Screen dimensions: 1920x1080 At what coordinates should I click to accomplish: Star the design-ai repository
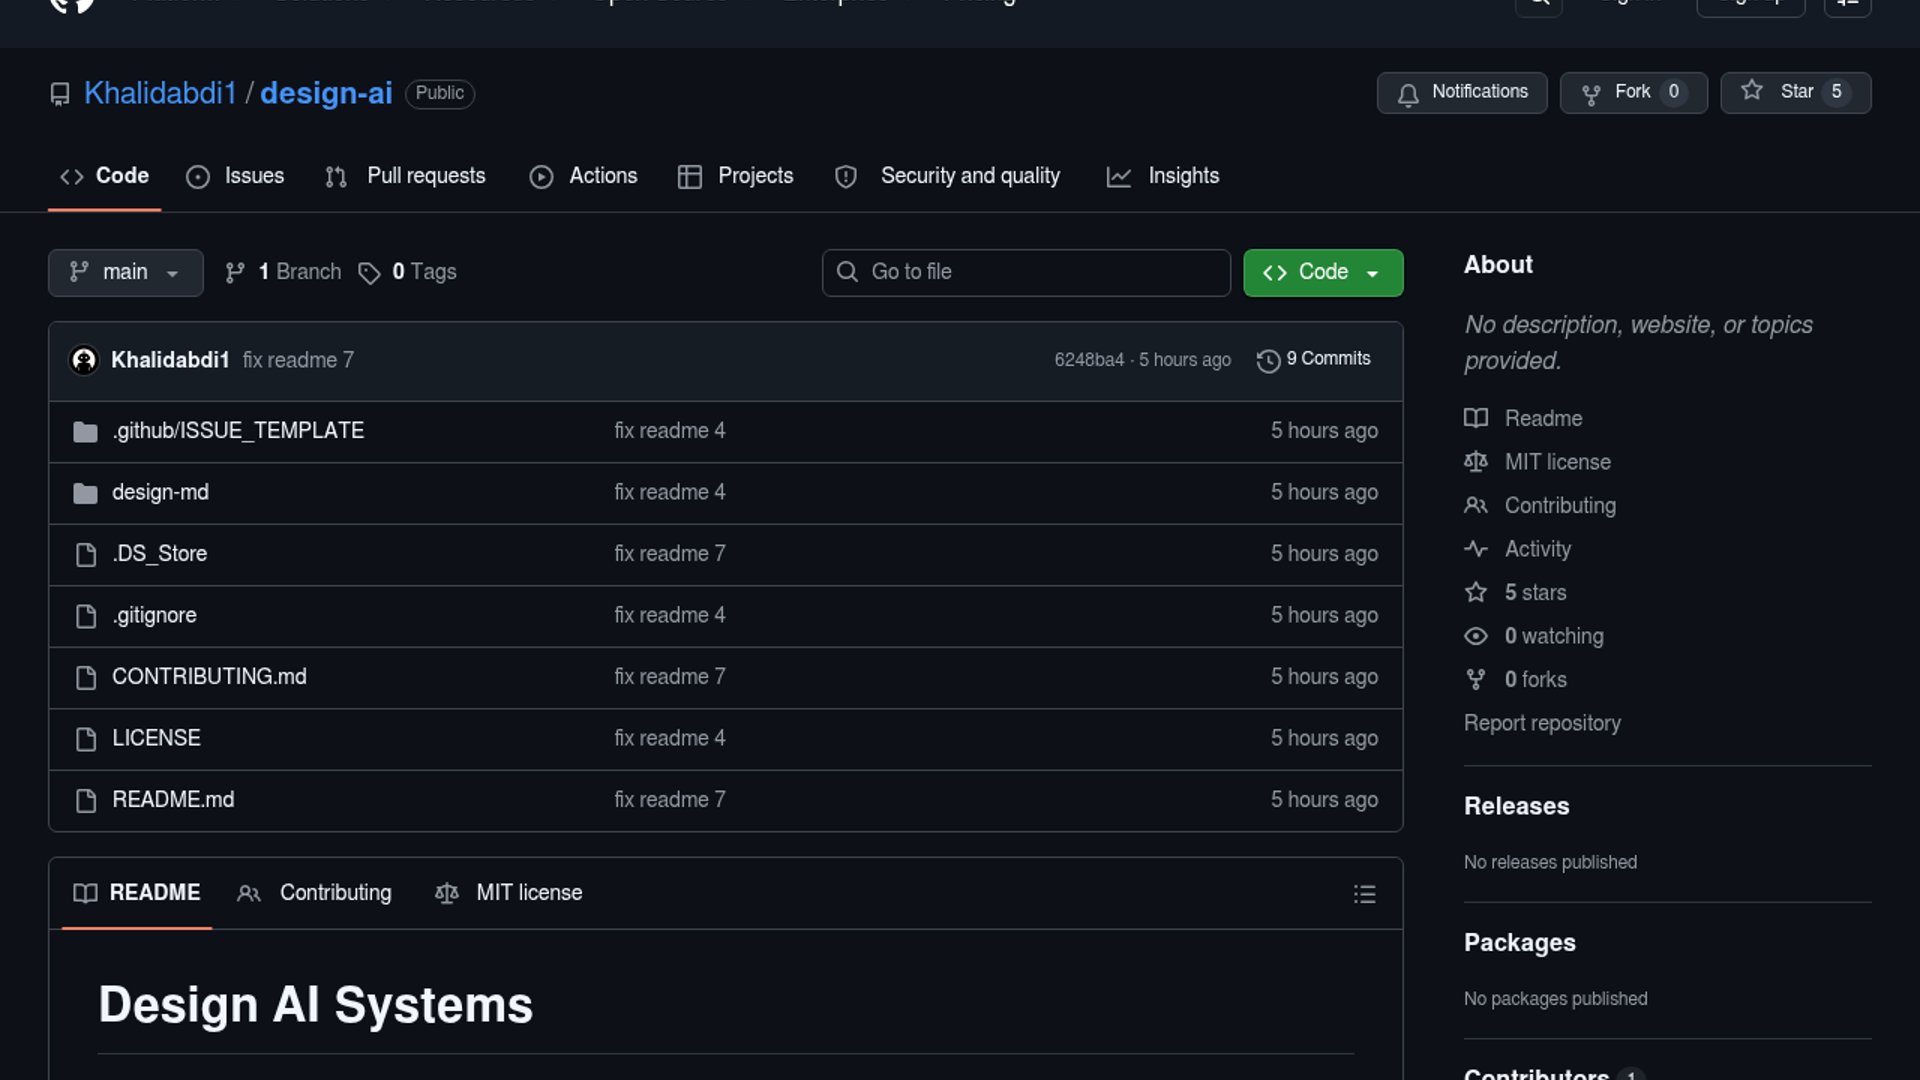(x=1795, y=92)
